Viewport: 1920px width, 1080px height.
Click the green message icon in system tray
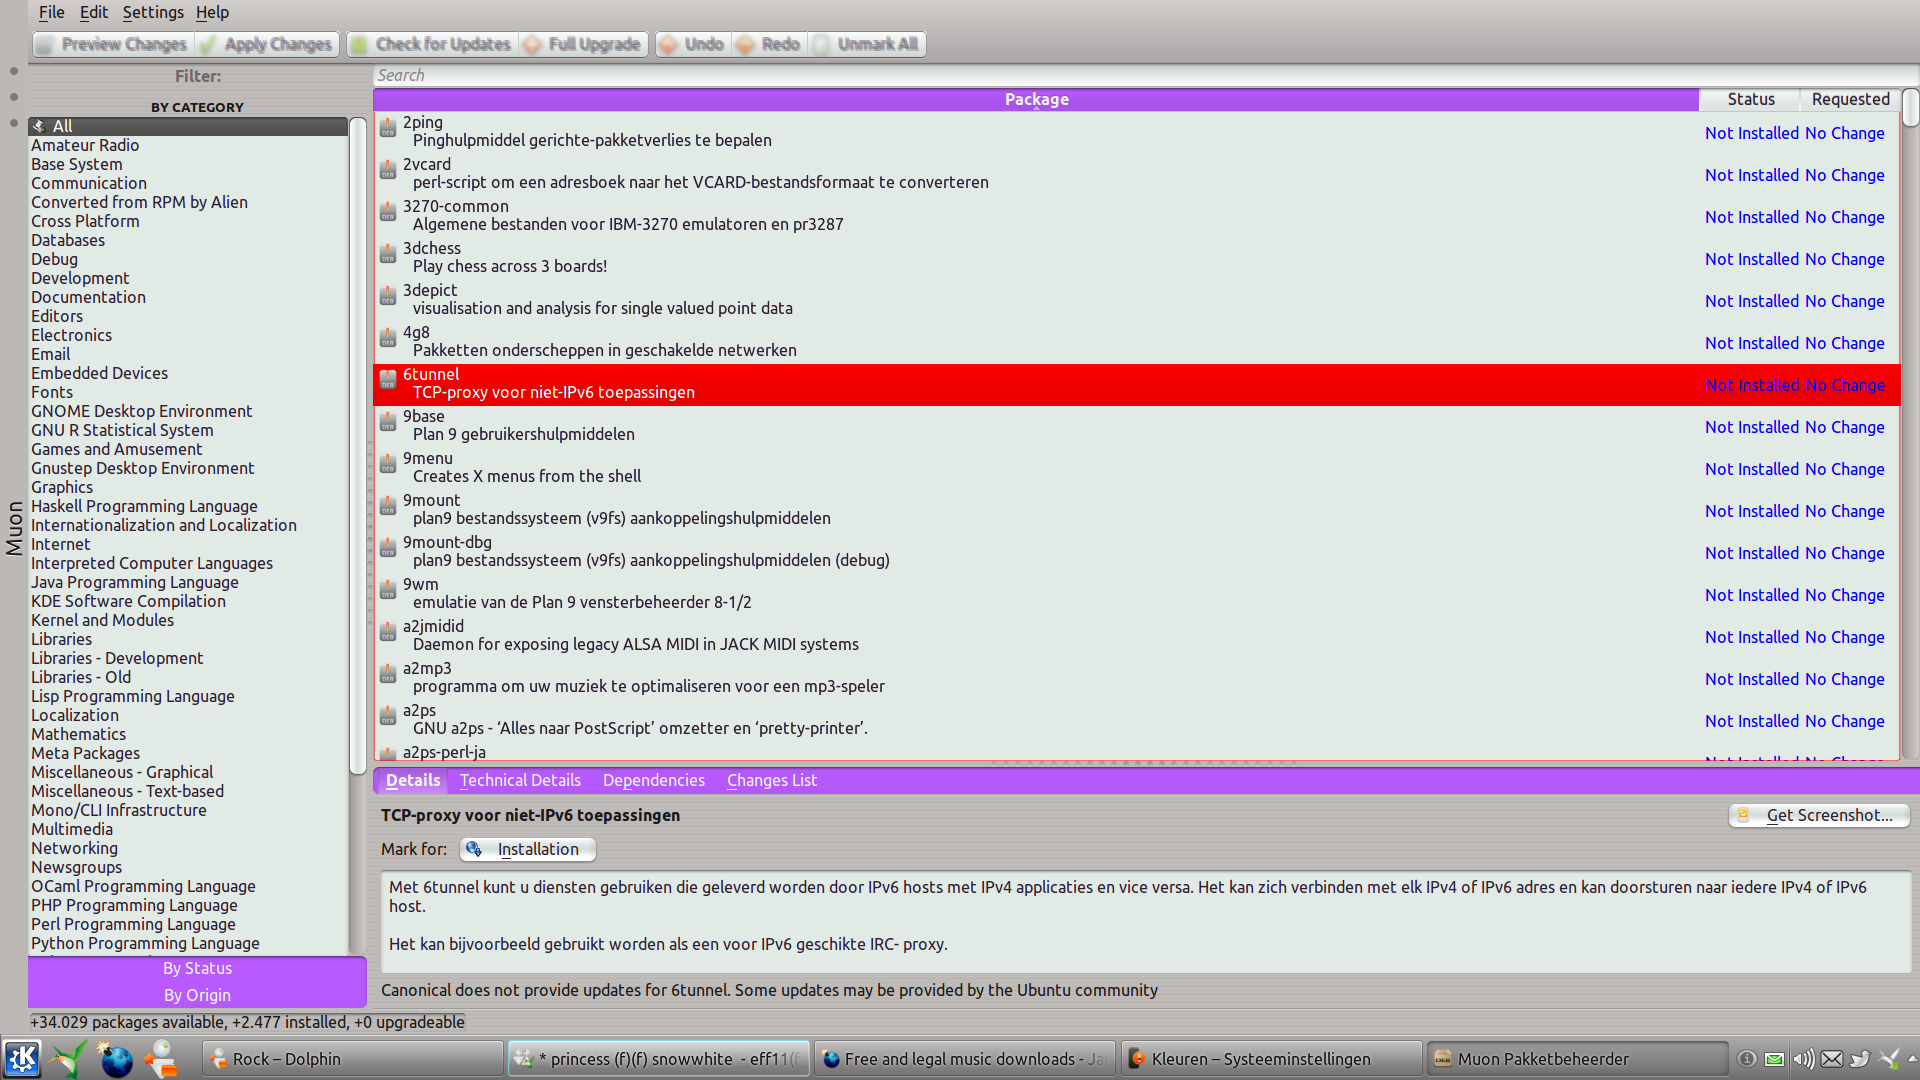1774,1059
